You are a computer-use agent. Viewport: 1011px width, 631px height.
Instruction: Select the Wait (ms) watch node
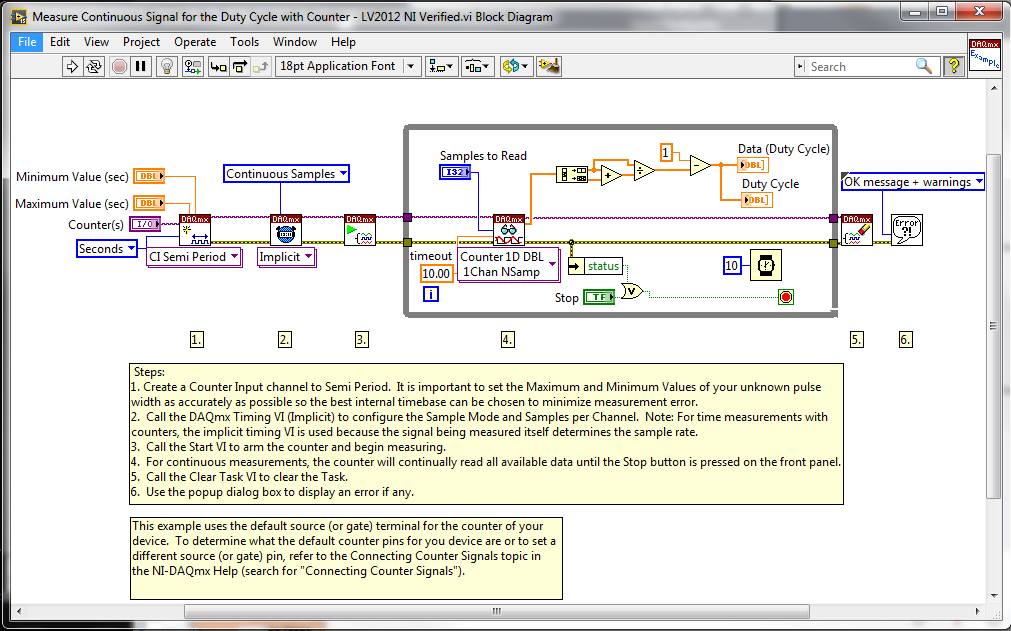pyautogui.click(x=766, y=265)
